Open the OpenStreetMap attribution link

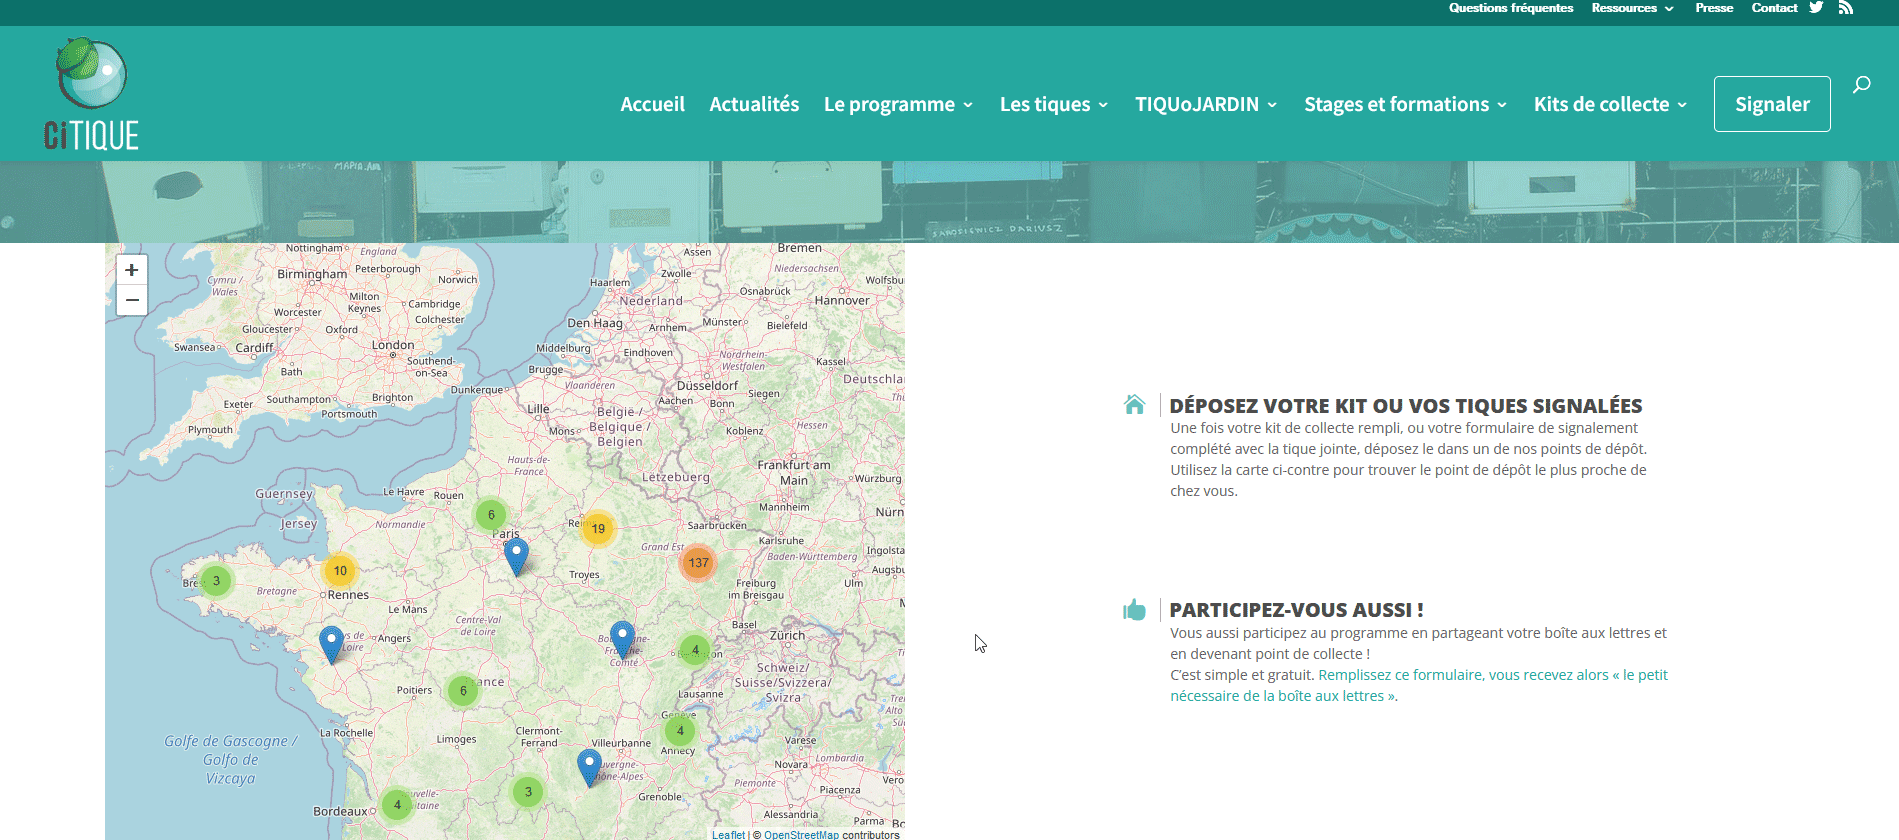click(x=801, y=835)
